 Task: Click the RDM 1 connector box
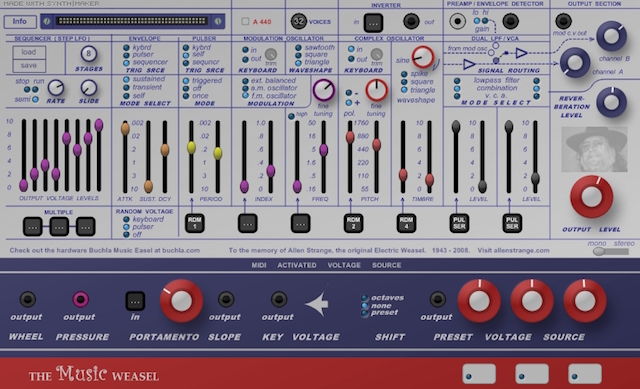(x=195, y=223)
